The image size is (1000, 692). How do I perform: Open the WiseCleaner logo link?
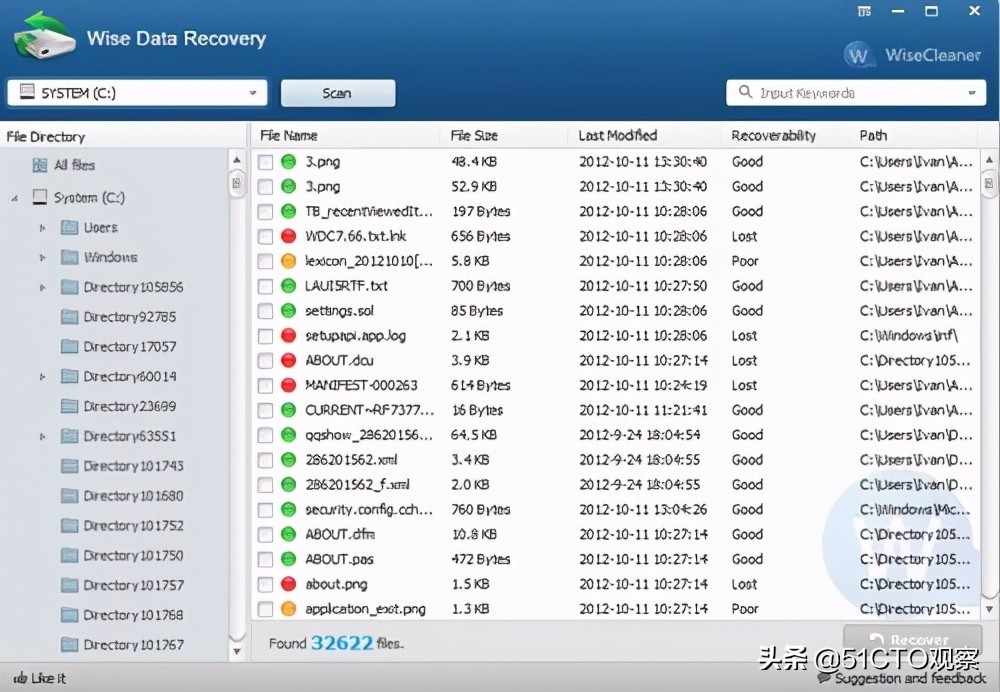point(913,55)
